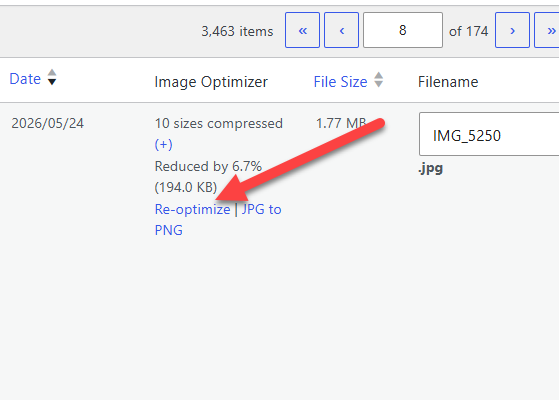This screenshot has height=400, width=559.
Task: Go to the previous page
Action: pyautogui.click(x=341, y=30)
